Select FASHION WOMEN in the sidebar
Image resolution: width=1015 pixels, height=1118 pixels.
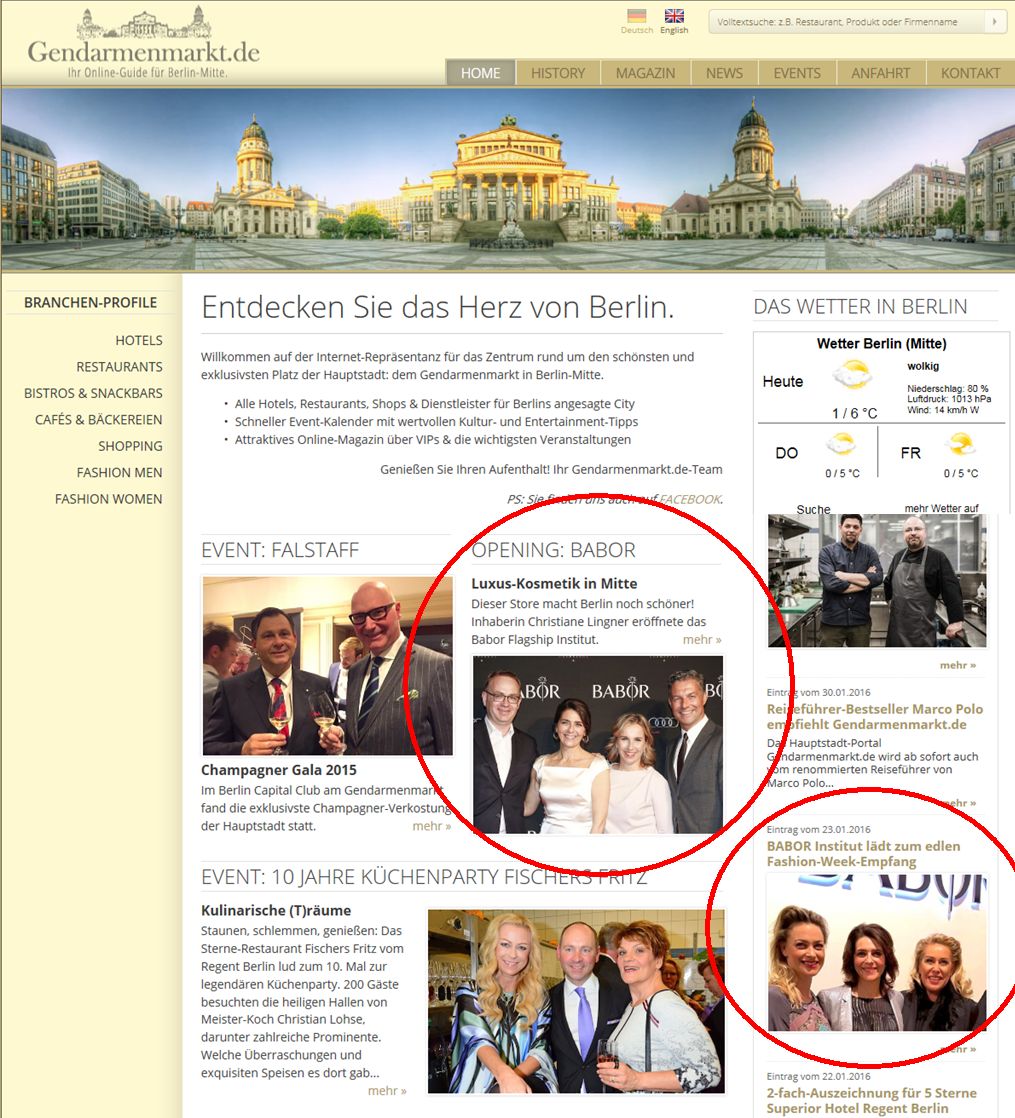point(109,499)
